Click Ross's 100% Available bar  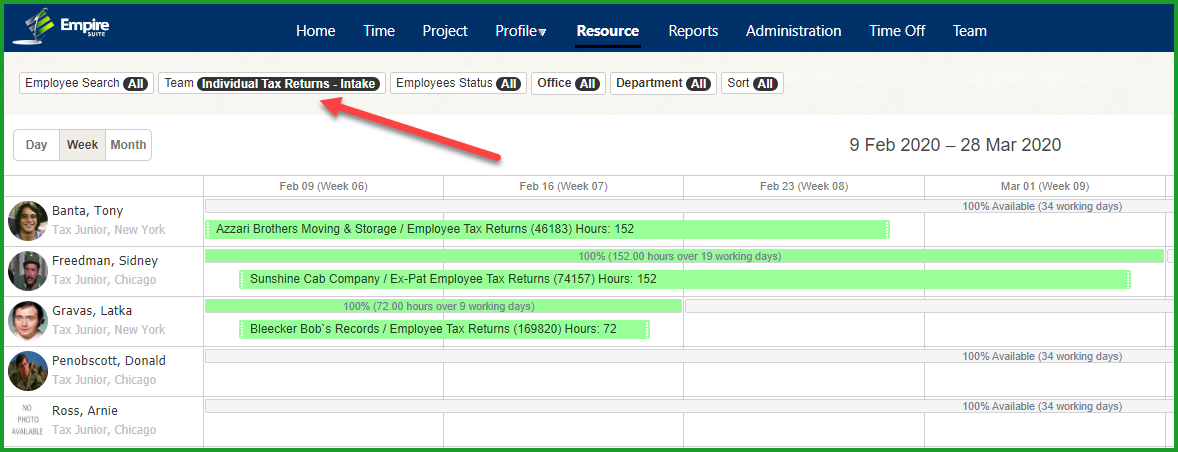688,406
